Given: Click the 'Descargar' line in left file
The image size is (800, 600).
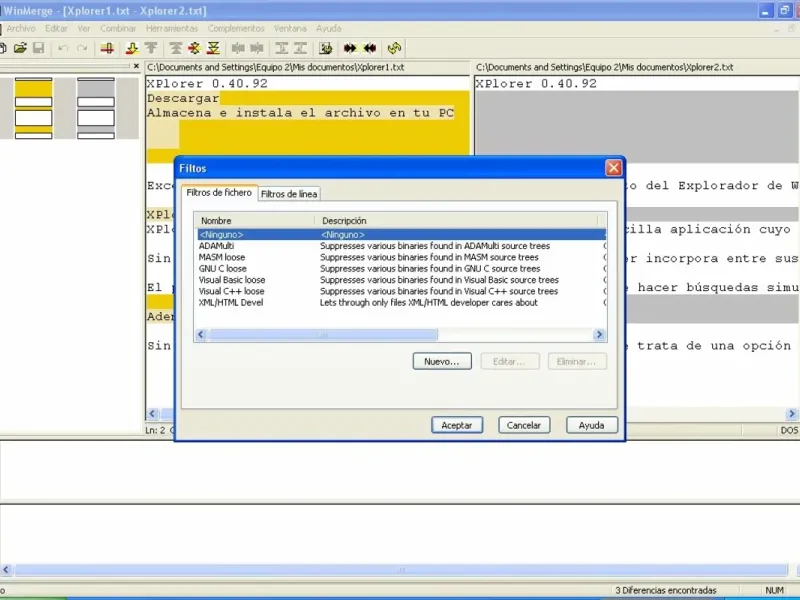Looking at the screenshot, I should click(183, 98).
